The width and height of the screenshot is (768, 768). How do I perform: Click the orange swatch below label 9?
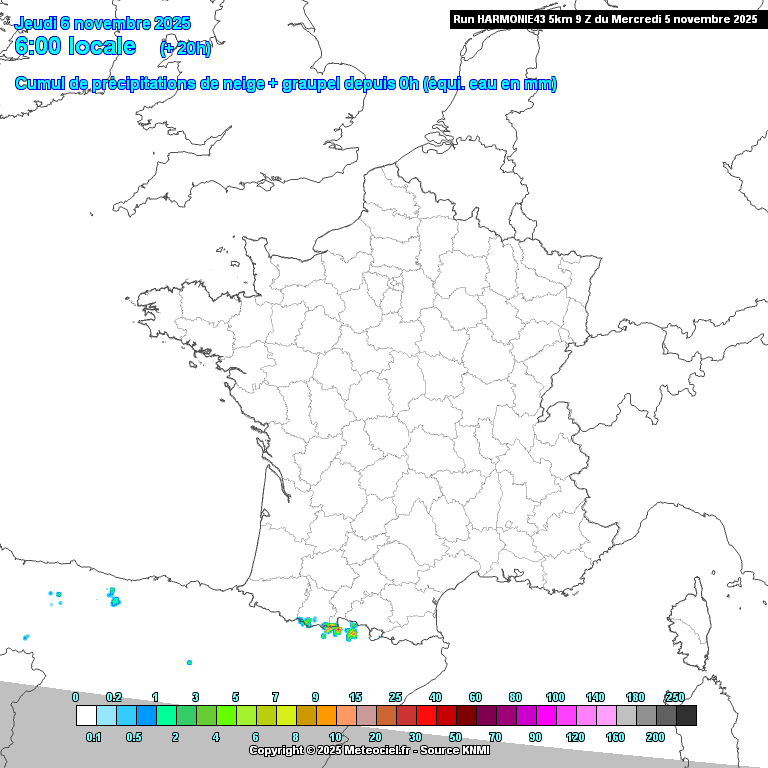[326, 715]
